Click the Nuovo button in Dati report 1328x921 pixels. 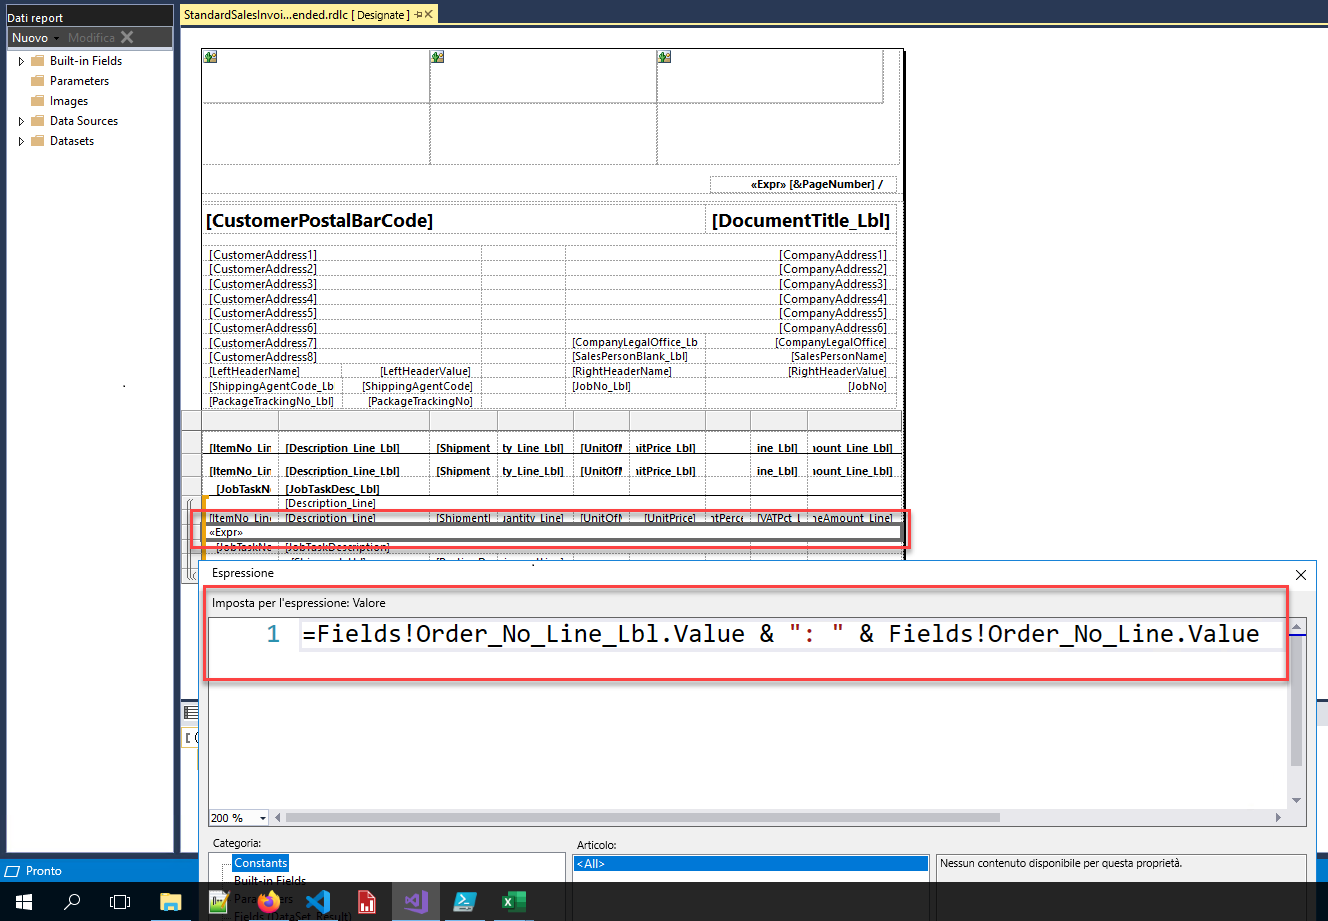28,37
